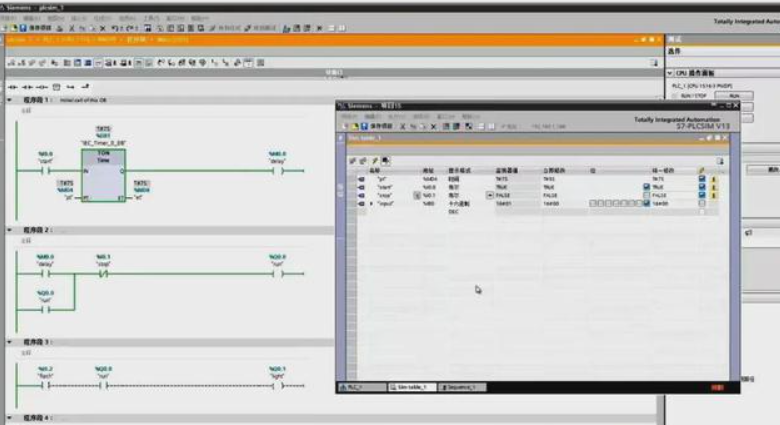Toggle the consistent-modify checkbox in "pt" row
The width and height of the screenshot is (780, 425).
702,179
